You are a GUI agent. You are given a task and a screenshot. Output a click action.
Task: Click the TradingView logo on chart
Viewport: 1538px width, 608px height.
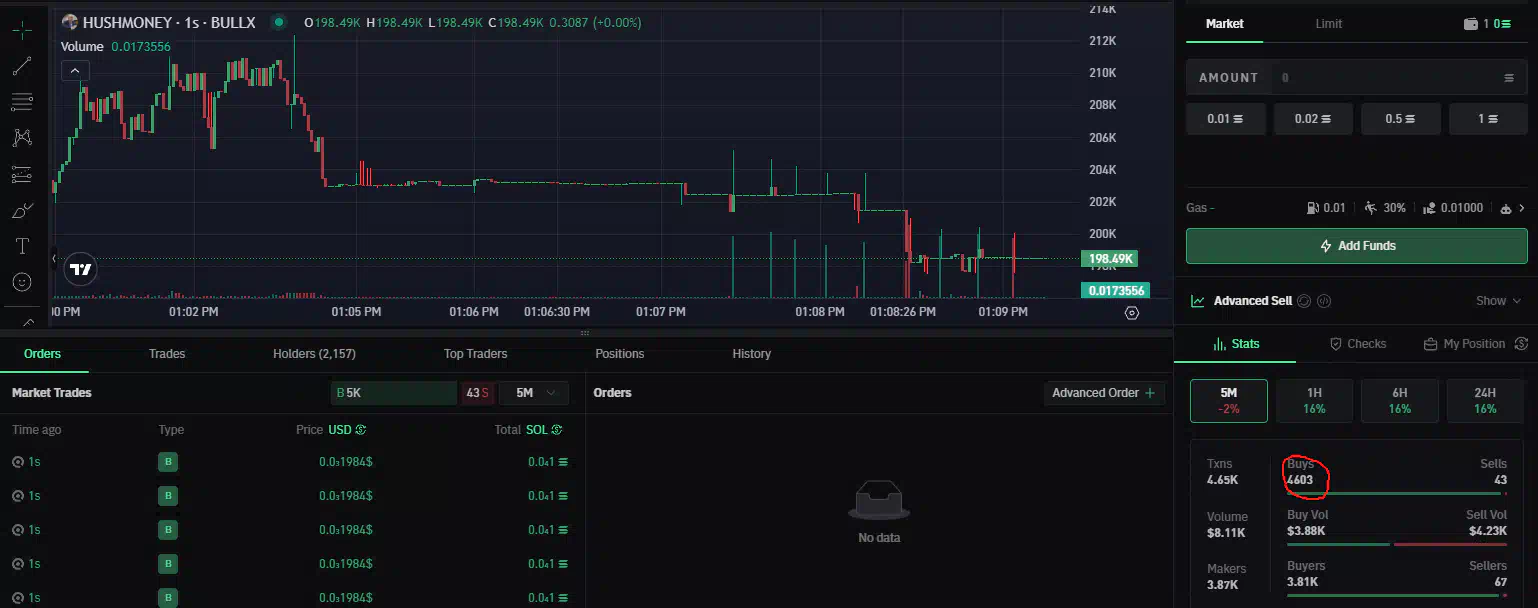click(81, 269)
